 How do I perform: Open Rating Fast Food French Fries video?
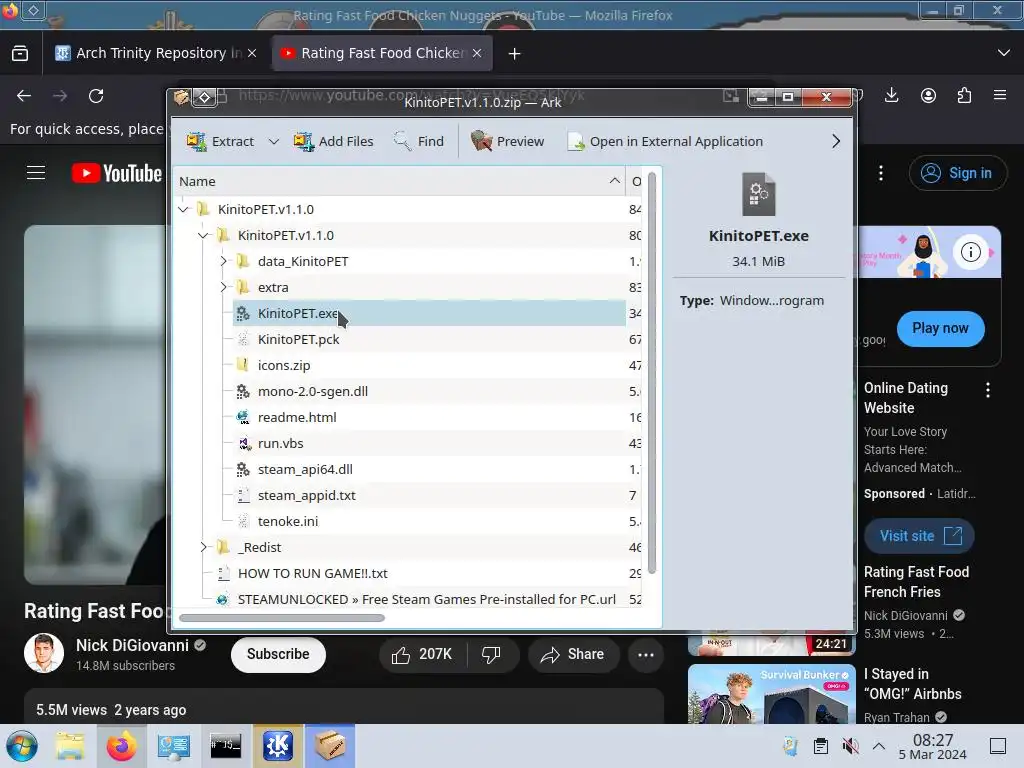916,582
